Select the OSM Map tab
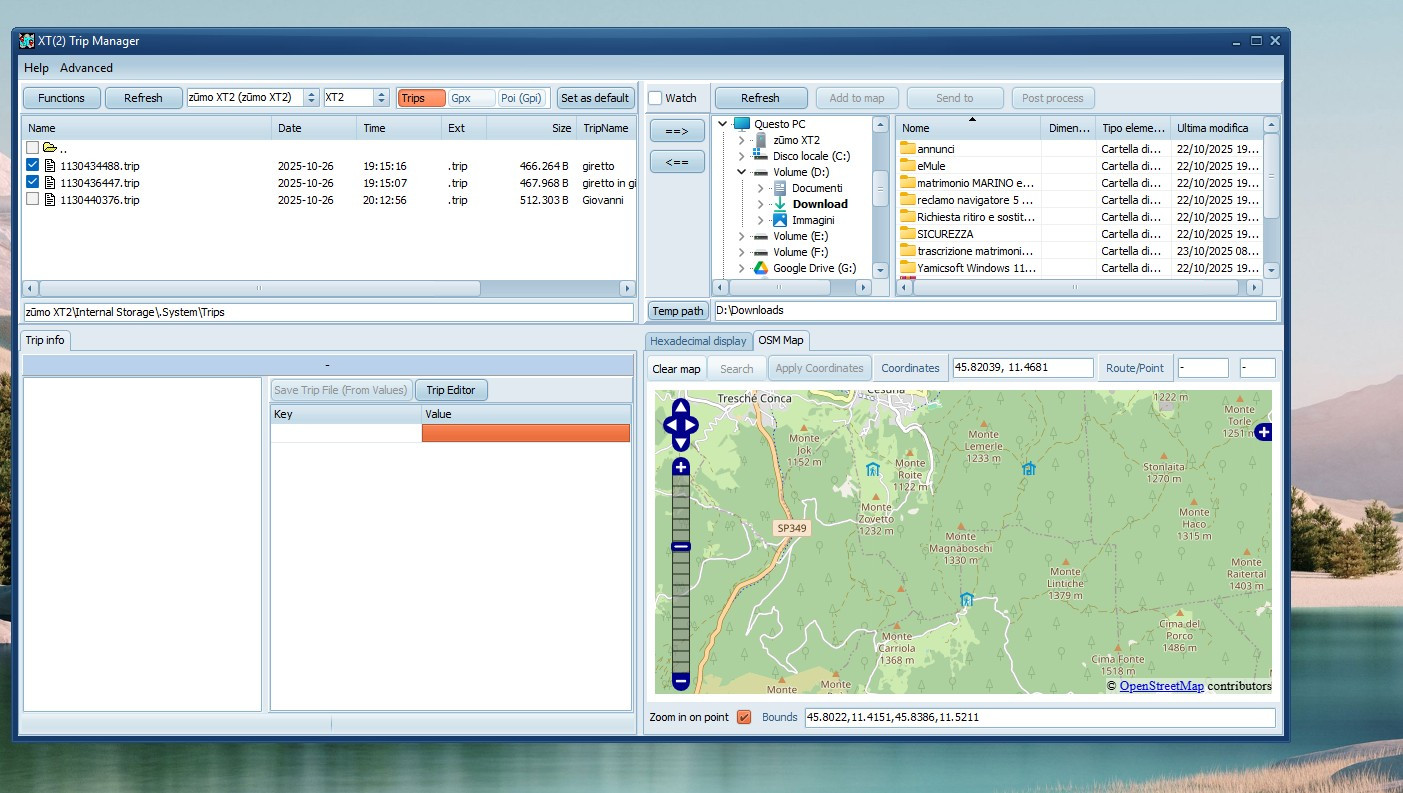The image size is (1403, 793). [x=781, y=340]
